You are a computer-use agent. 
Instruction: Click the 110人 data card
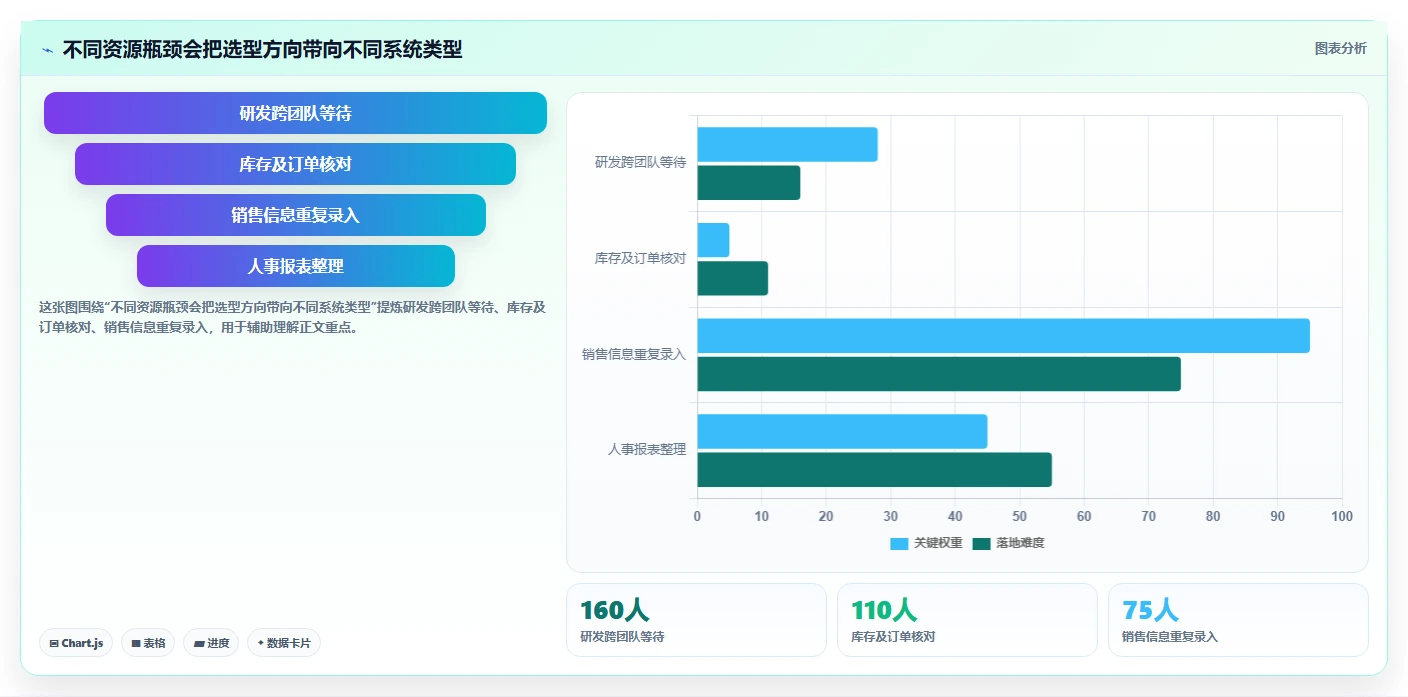pyautogui.click(x=967, y=620)
